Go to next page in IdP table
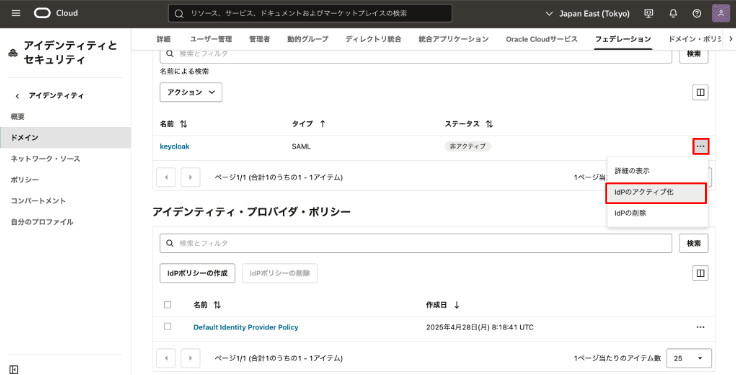The height and width of the screenshot is (375, 736). coord(190,177)
